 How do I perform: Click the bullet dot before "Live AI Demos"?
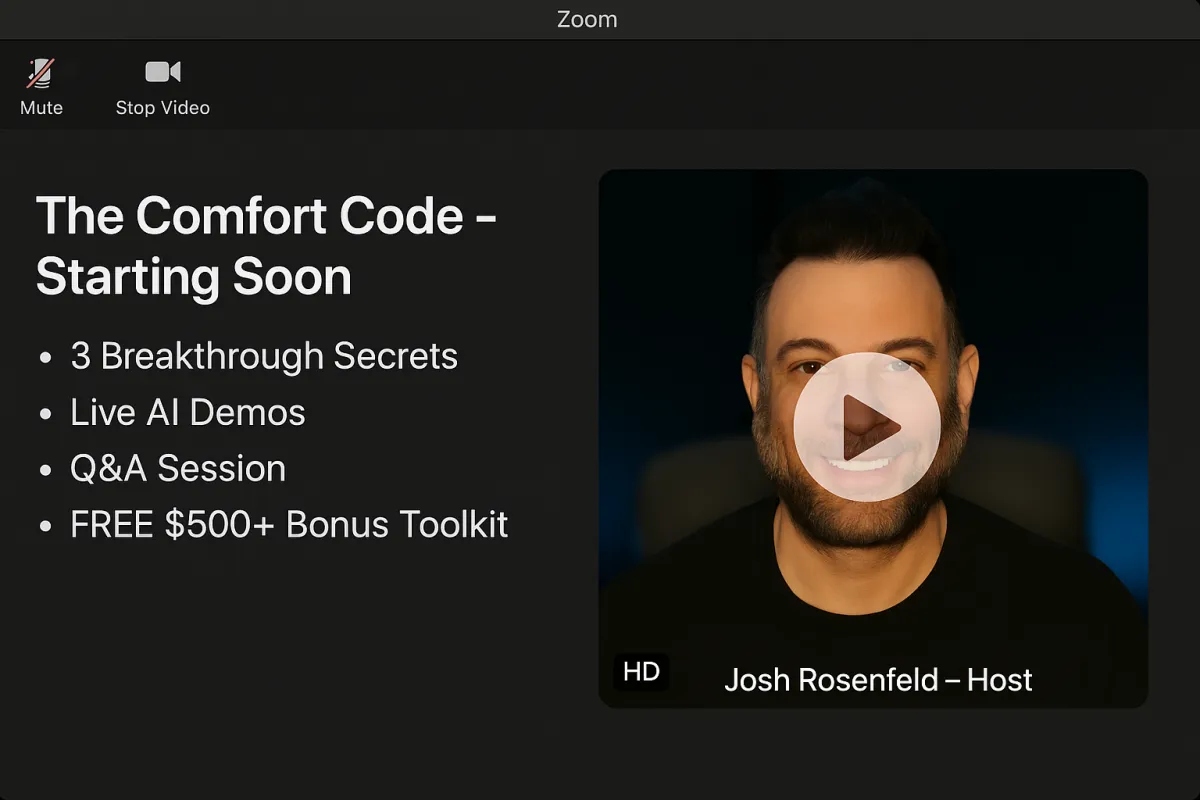tap(45, 414)
